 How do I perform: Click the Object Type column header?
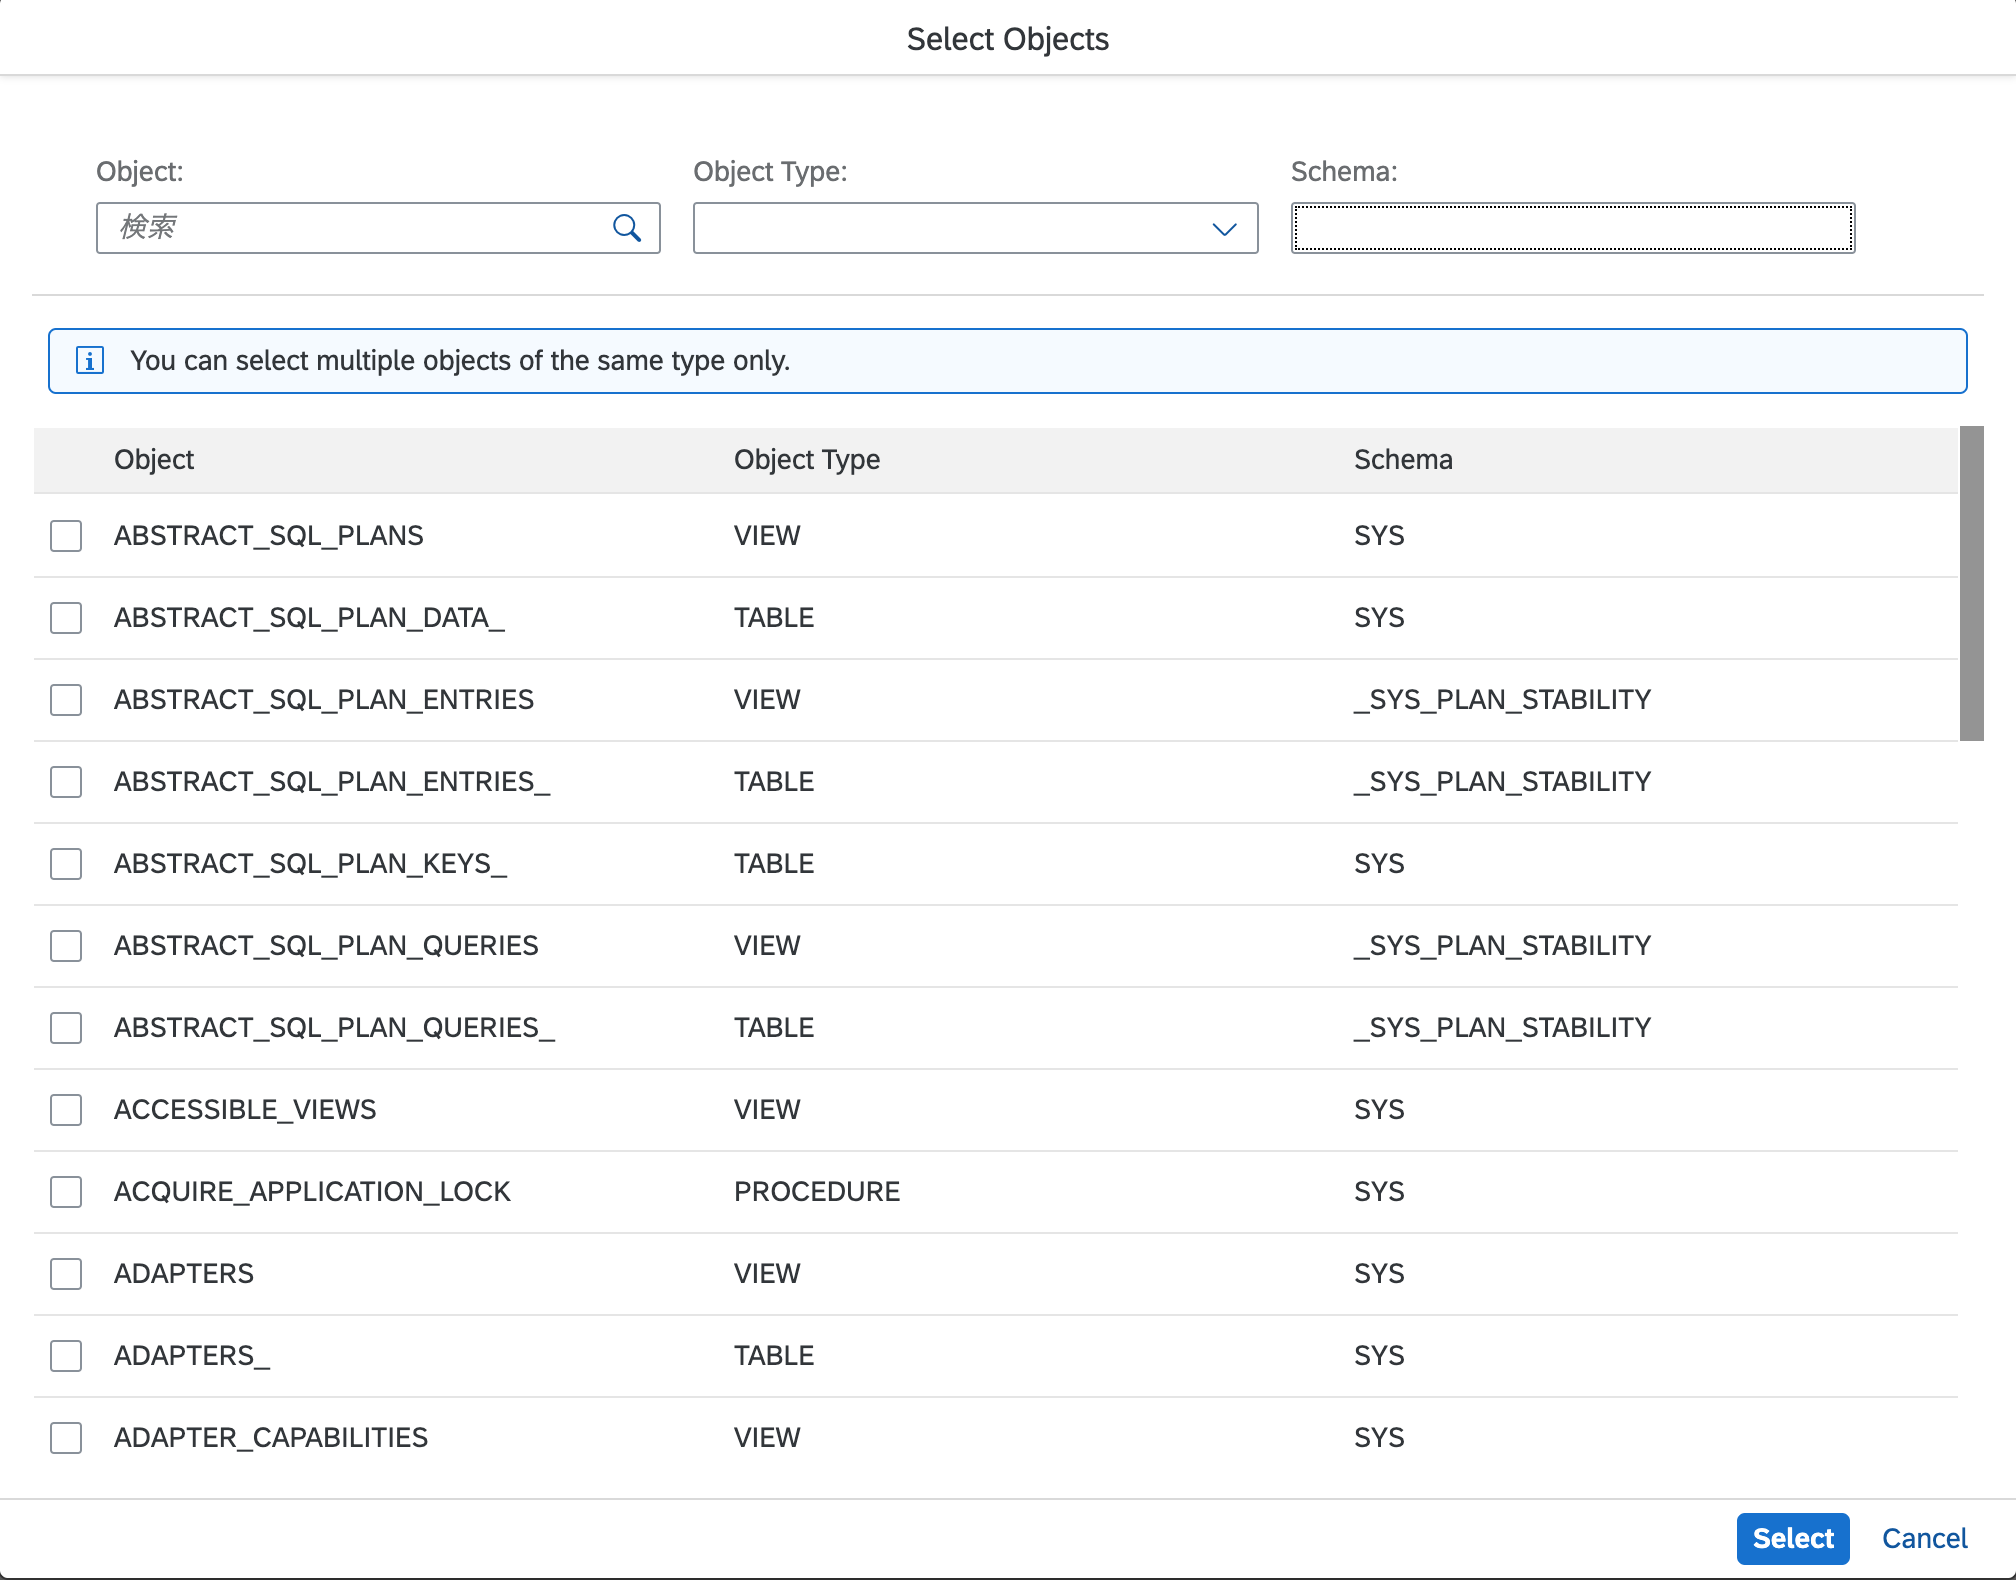click(806, 460)
